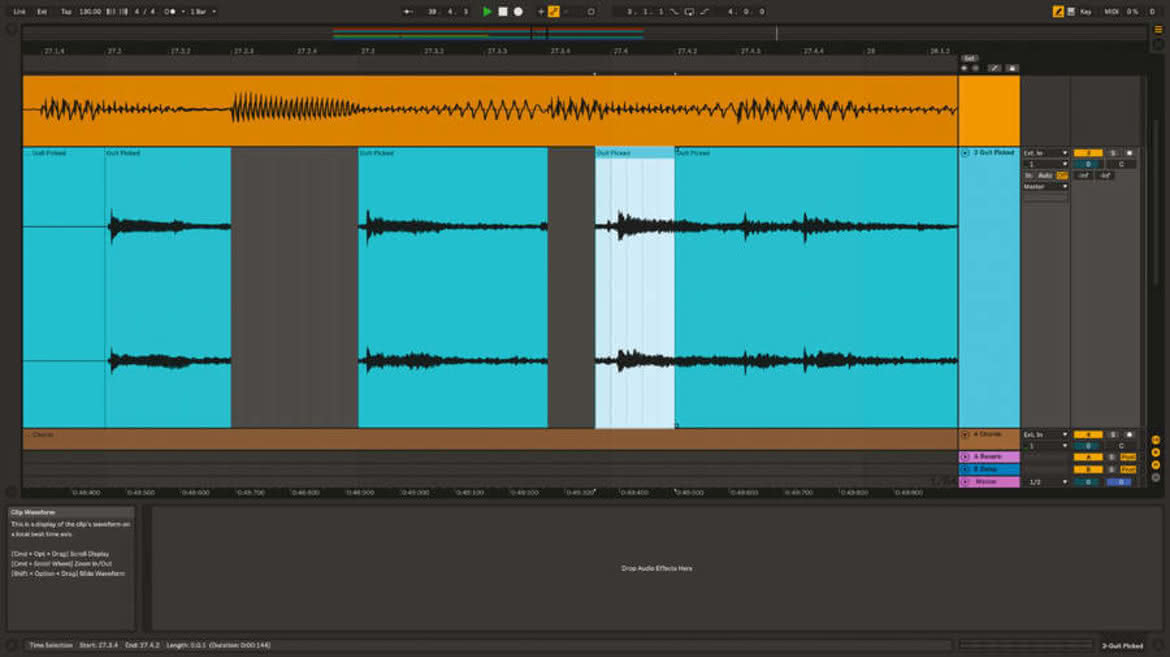Click the Set locator button
Image resolution: width=1170 pixels, height=657 pixels.
(x=969, y=58)
